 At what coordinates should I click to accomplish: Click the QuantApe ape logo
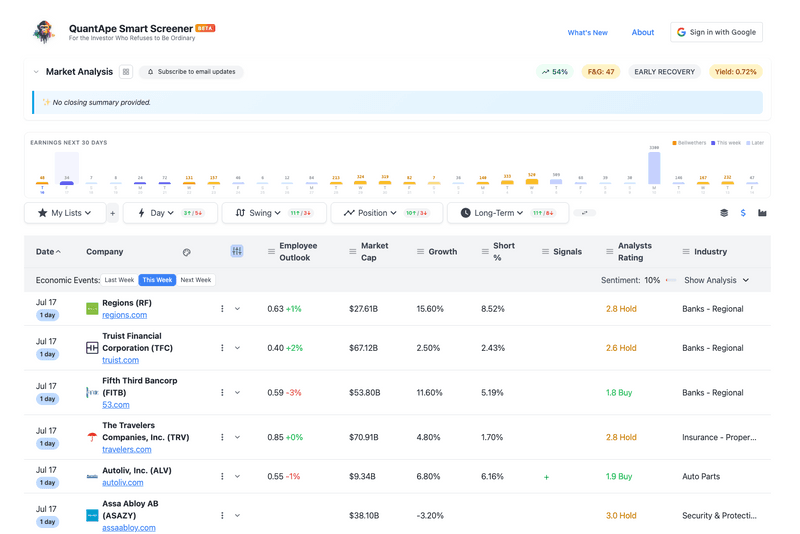(x=44, y=32)
